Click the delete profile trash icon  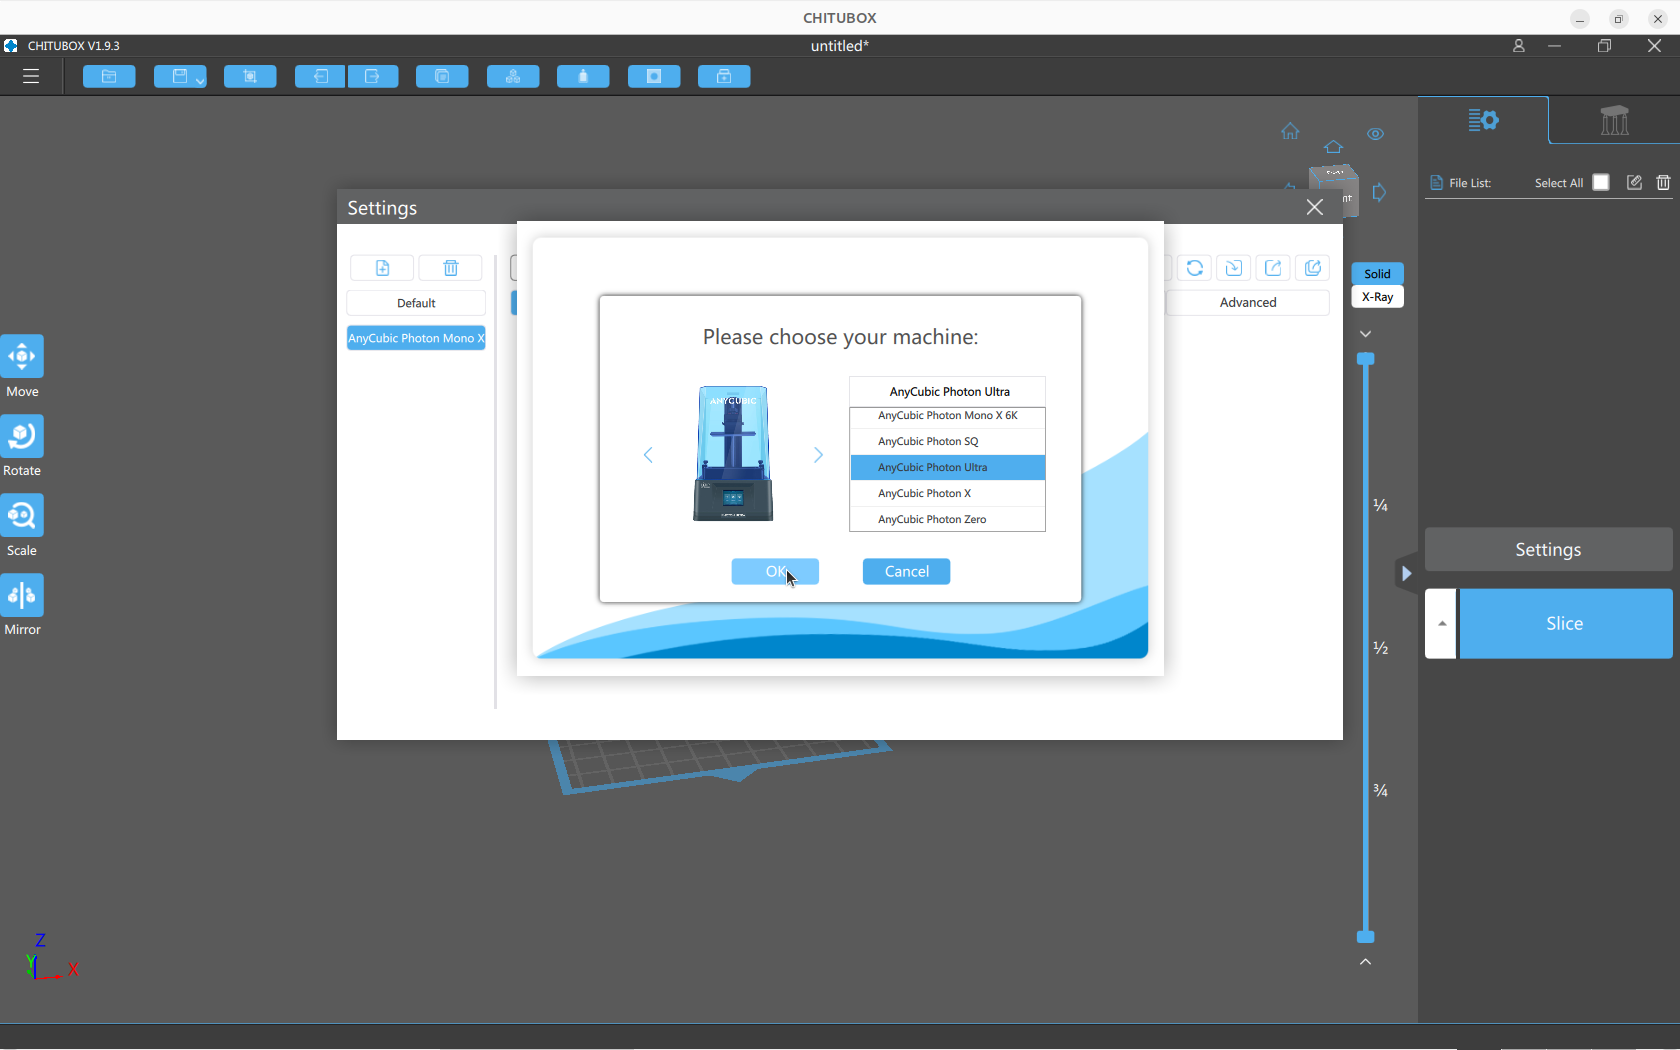451,268
